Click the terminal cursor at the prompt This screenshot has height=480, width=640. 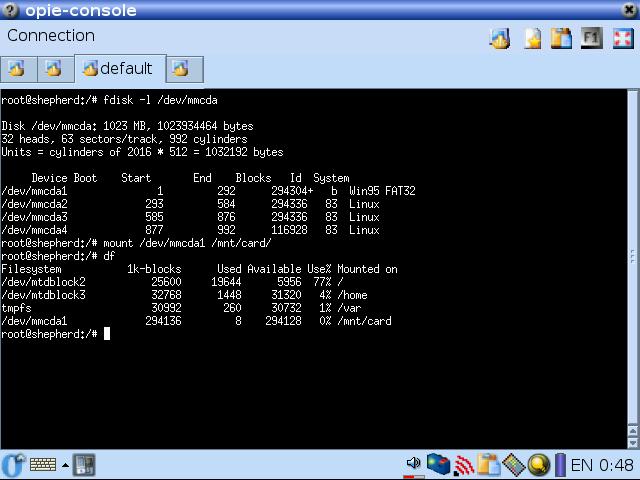click(107, 333)
